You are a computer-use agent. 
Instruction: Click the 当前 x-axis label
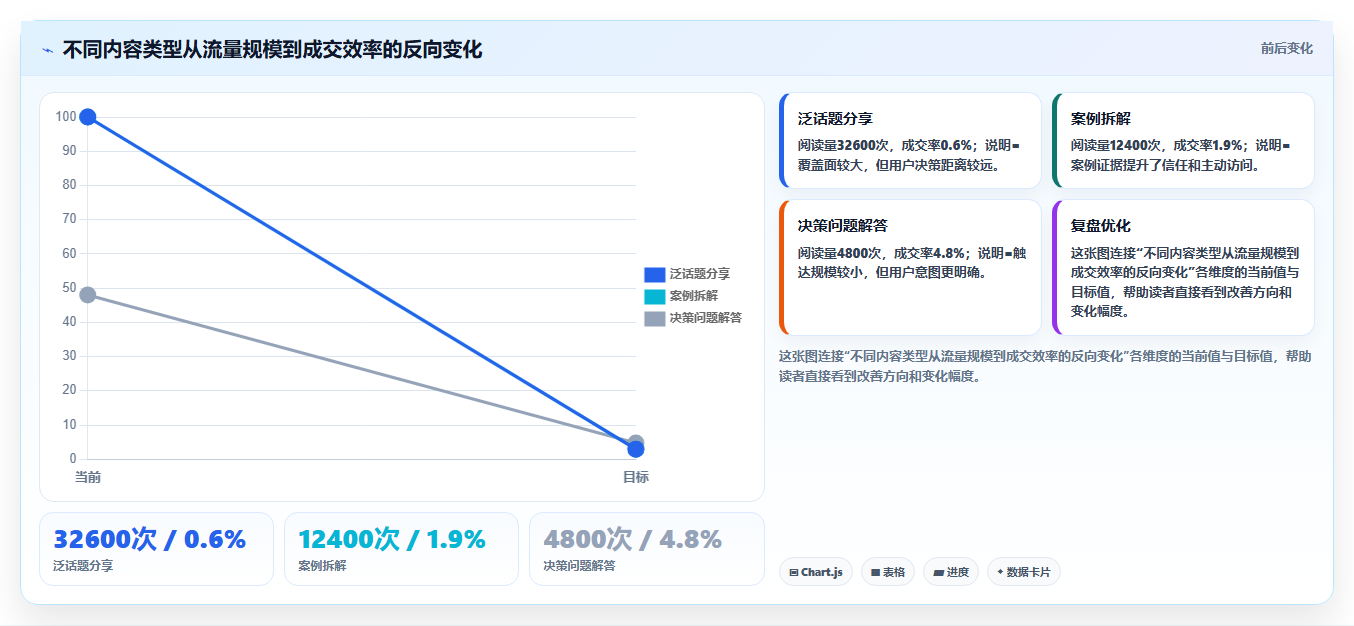point(88,478)
